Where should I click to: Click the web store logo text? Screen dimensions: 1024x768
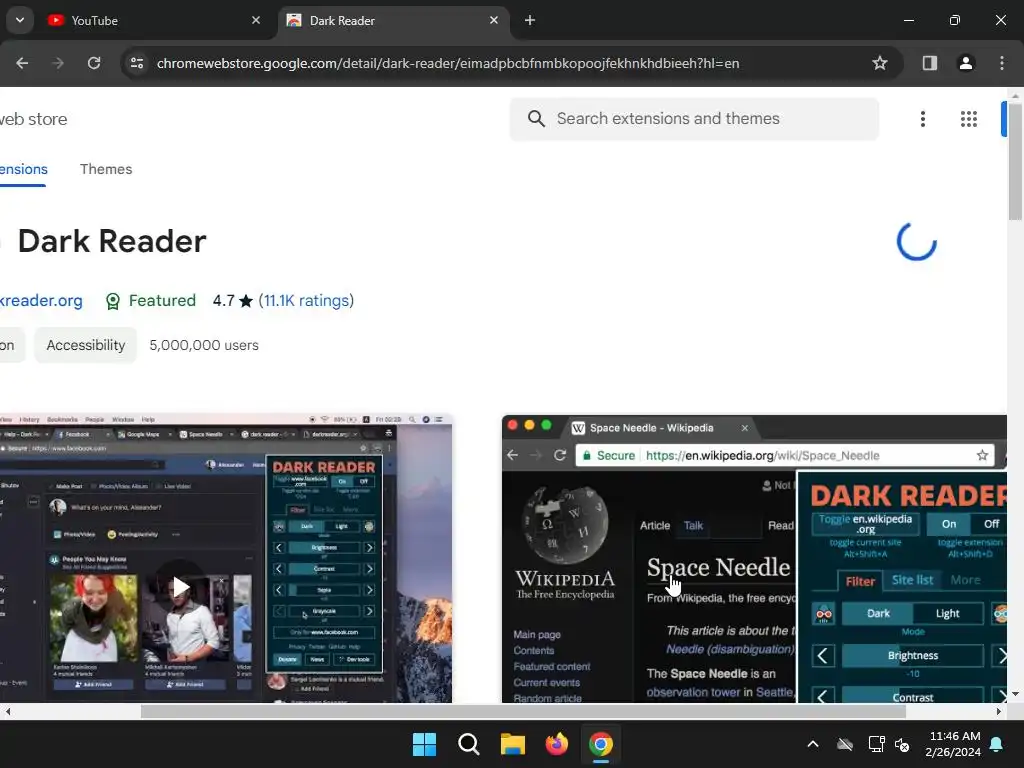33,119
